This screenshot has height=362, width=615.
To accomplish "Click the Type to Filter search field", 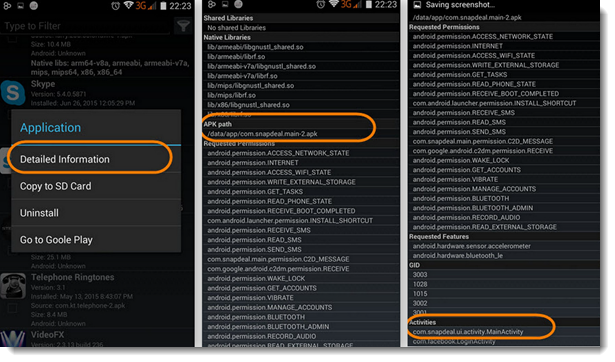I will (86, 26).
